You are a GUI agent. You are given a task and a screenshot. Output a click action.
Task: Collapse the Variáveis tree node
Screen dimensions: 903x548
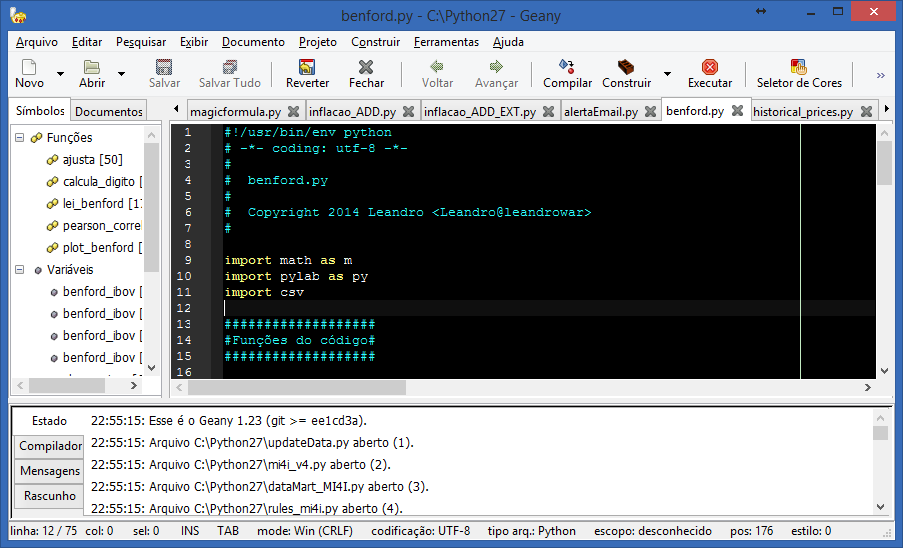[x=20, y=269]
